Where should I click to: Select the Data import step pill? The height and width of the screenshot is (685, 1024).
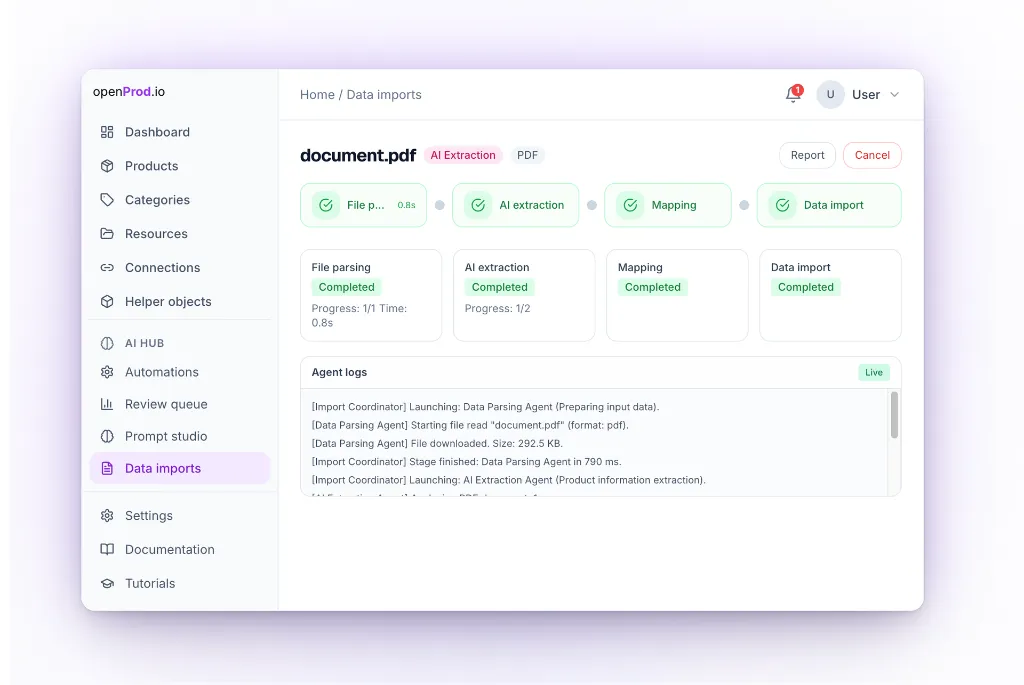pos(829,205)
